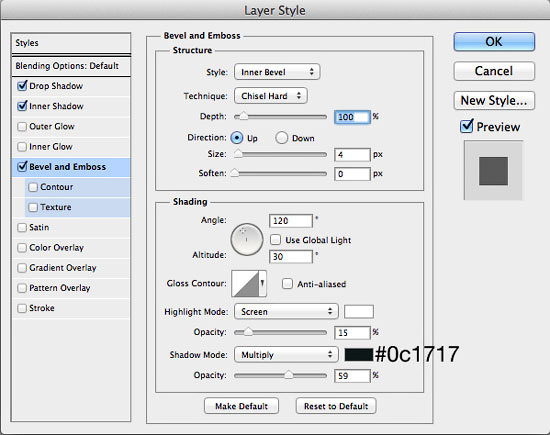Click the white highlight color swatch

coord(359,312)
